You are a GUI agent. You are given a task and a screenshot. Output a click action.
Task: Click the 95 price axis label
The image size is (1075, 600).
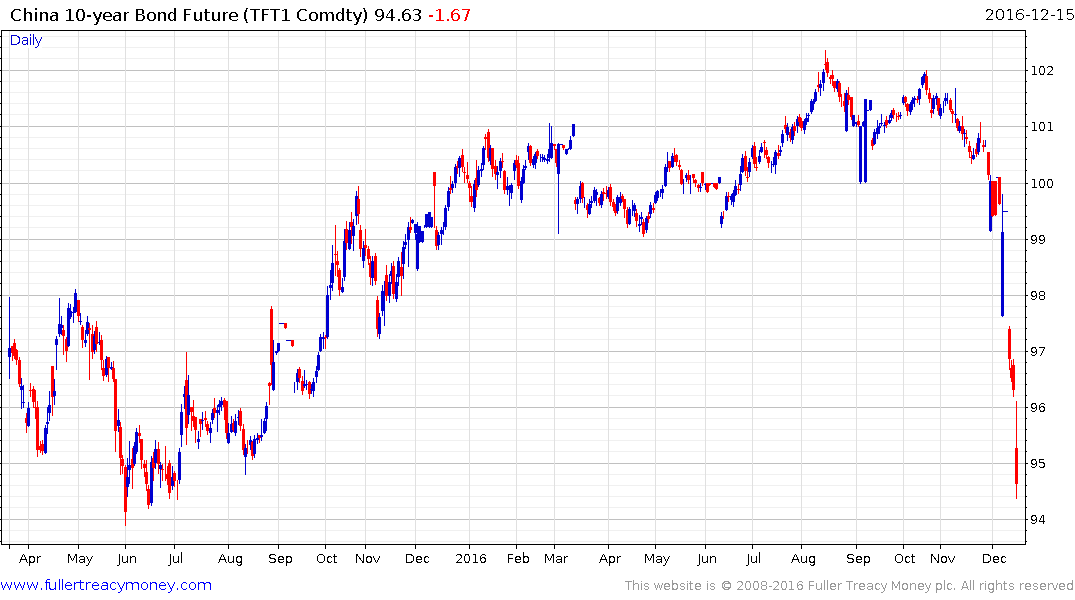(1038, 464)
